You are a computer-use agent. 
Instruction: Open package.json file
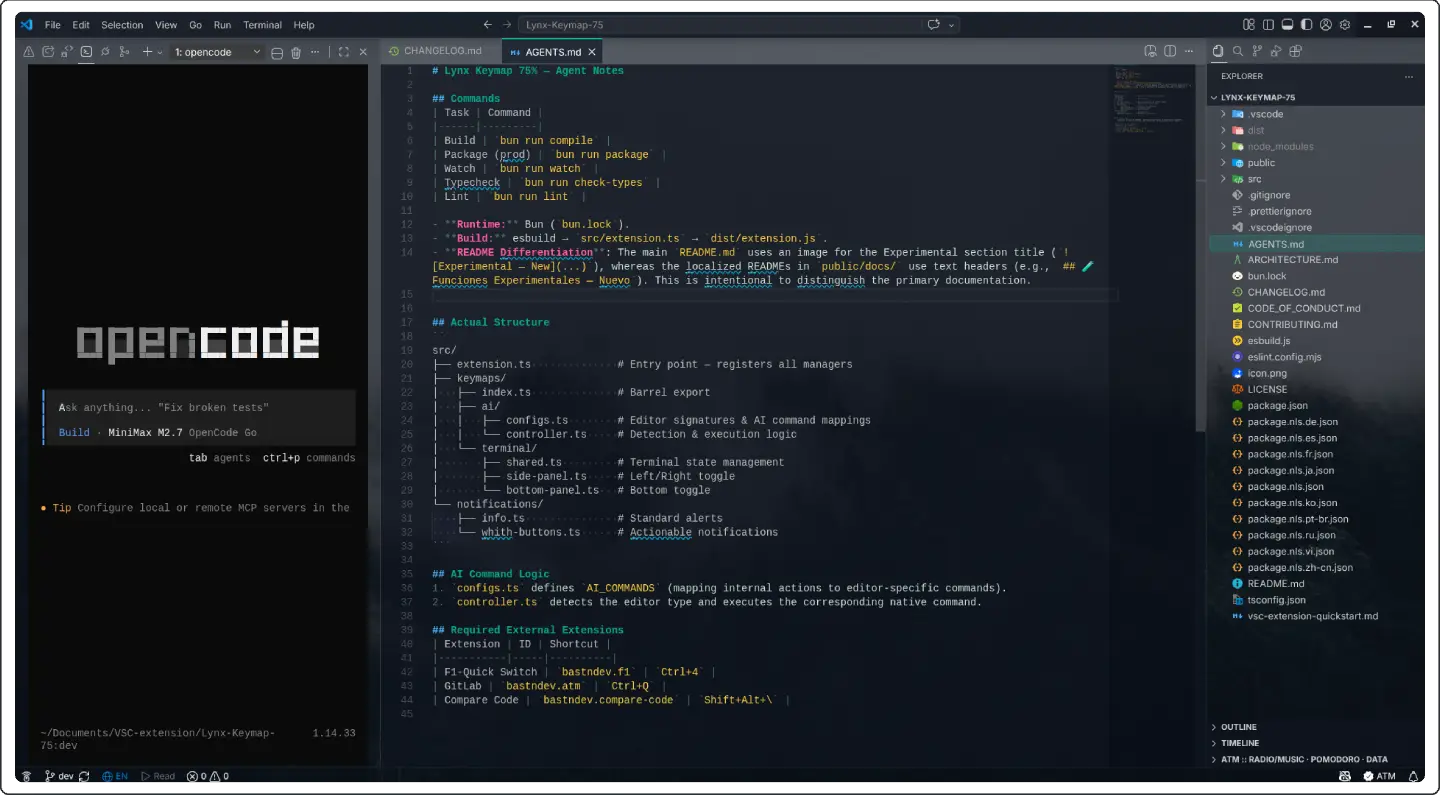point(1316,405)
